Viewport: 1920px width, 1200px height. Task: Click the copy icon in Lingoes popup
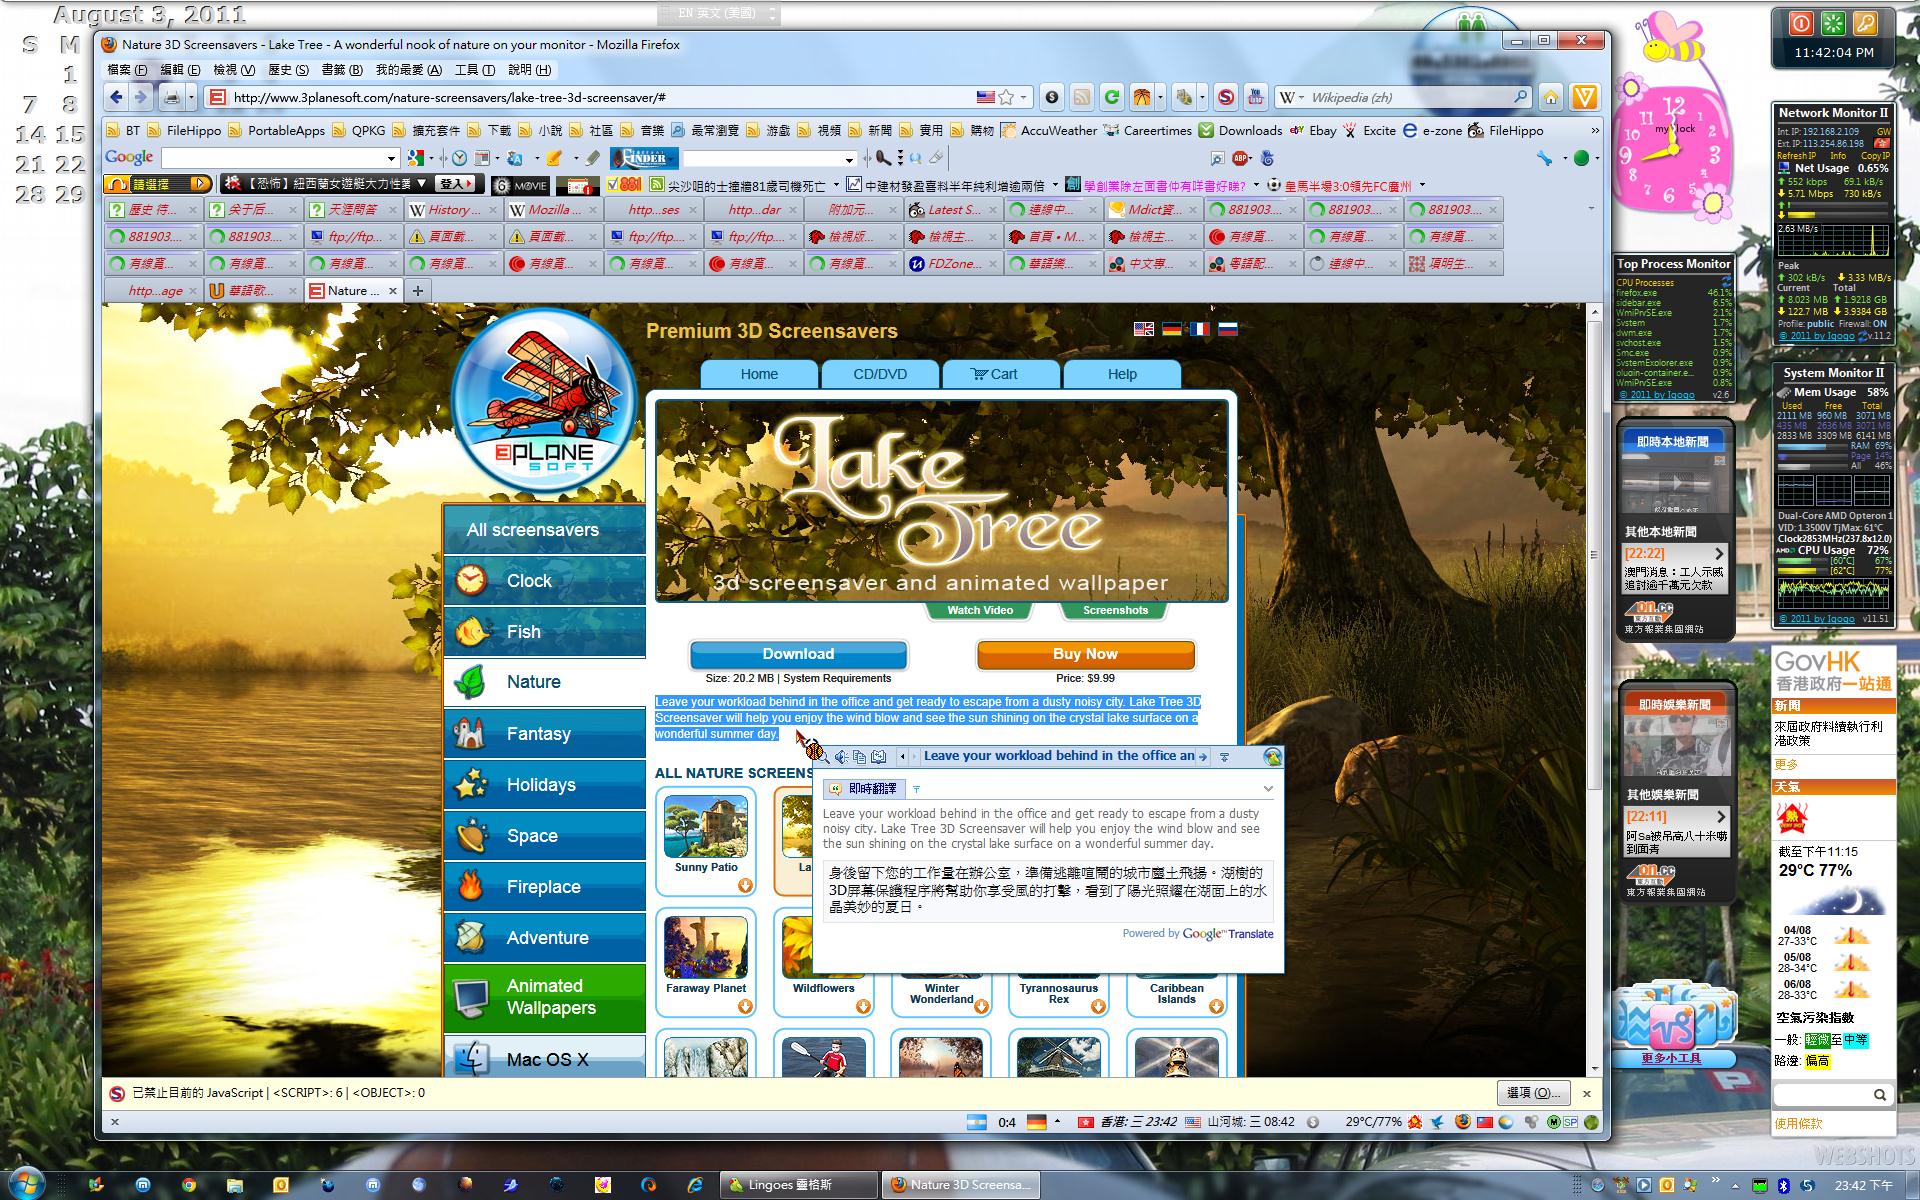pos(859,757)
